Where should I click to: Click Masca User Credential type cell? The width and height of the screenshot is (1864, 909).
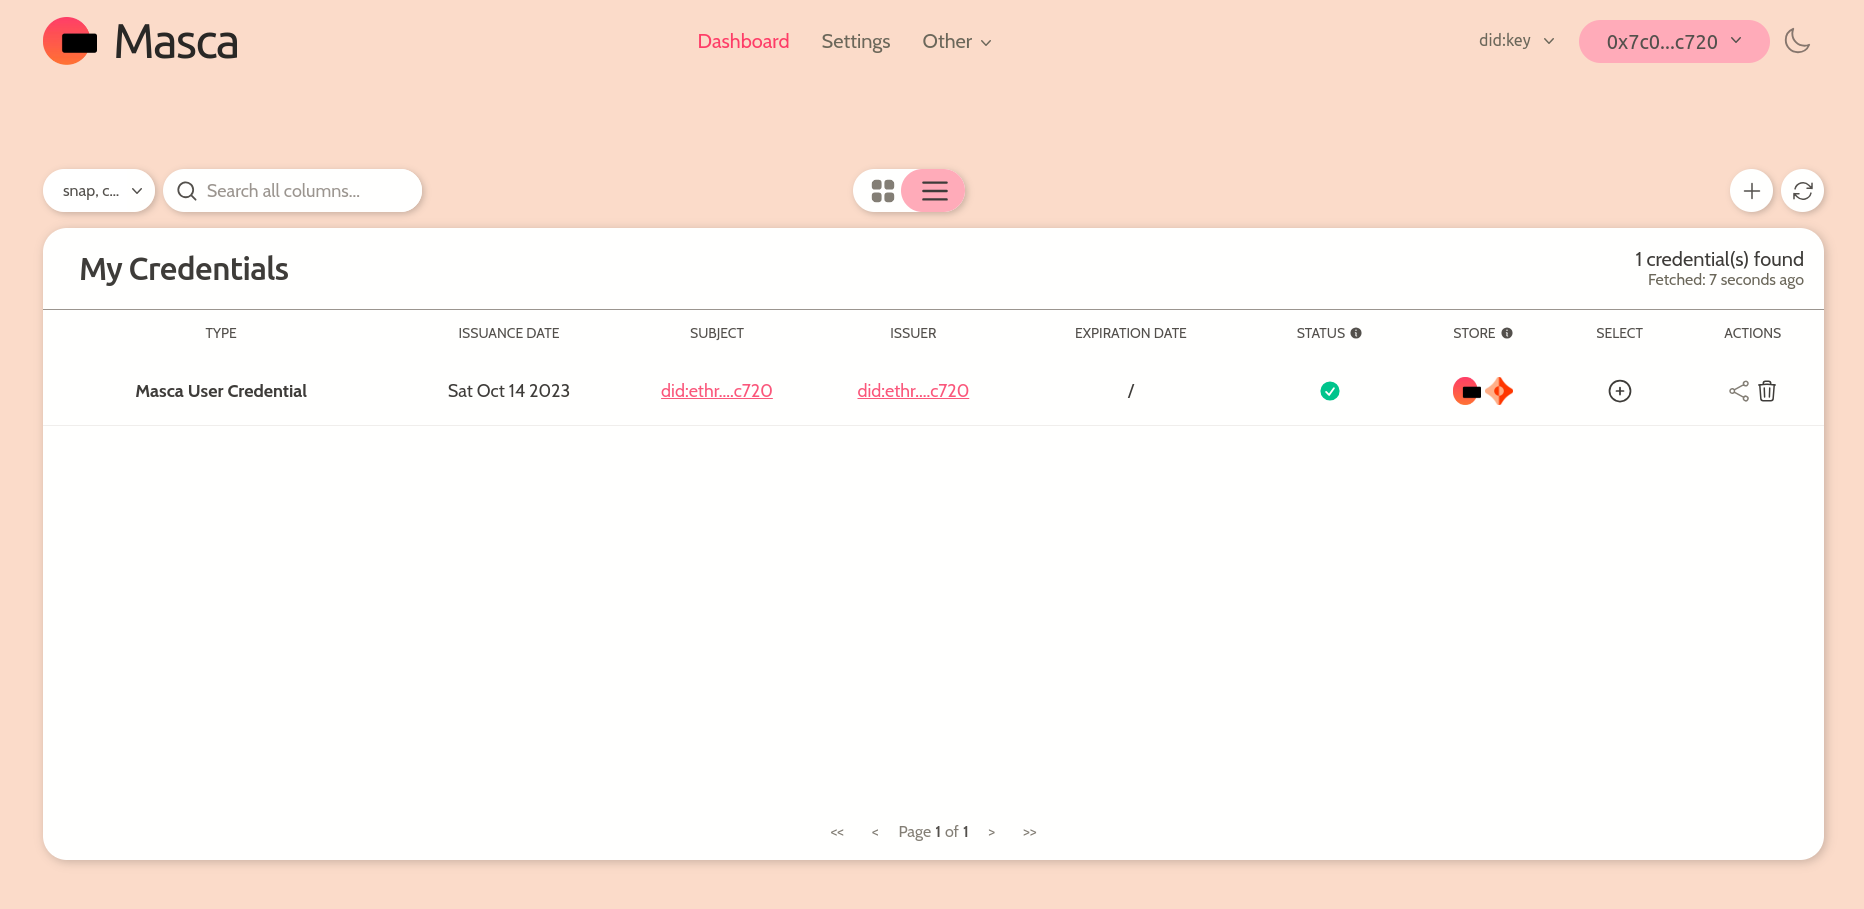(221, 391)
